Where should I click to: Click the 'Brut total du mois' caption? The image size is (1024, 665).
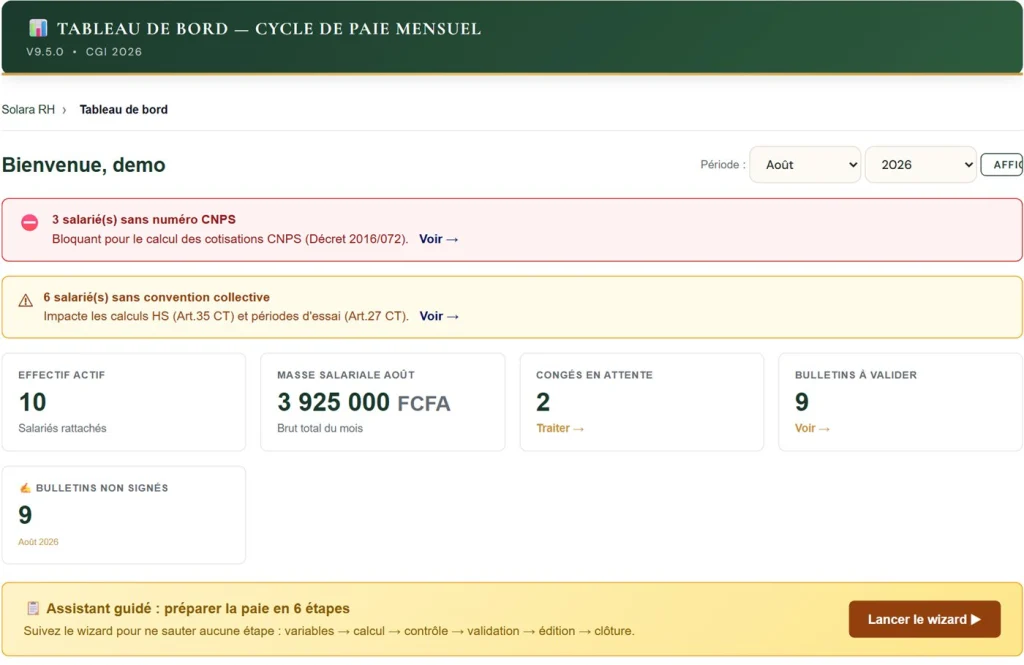point(320,429)
